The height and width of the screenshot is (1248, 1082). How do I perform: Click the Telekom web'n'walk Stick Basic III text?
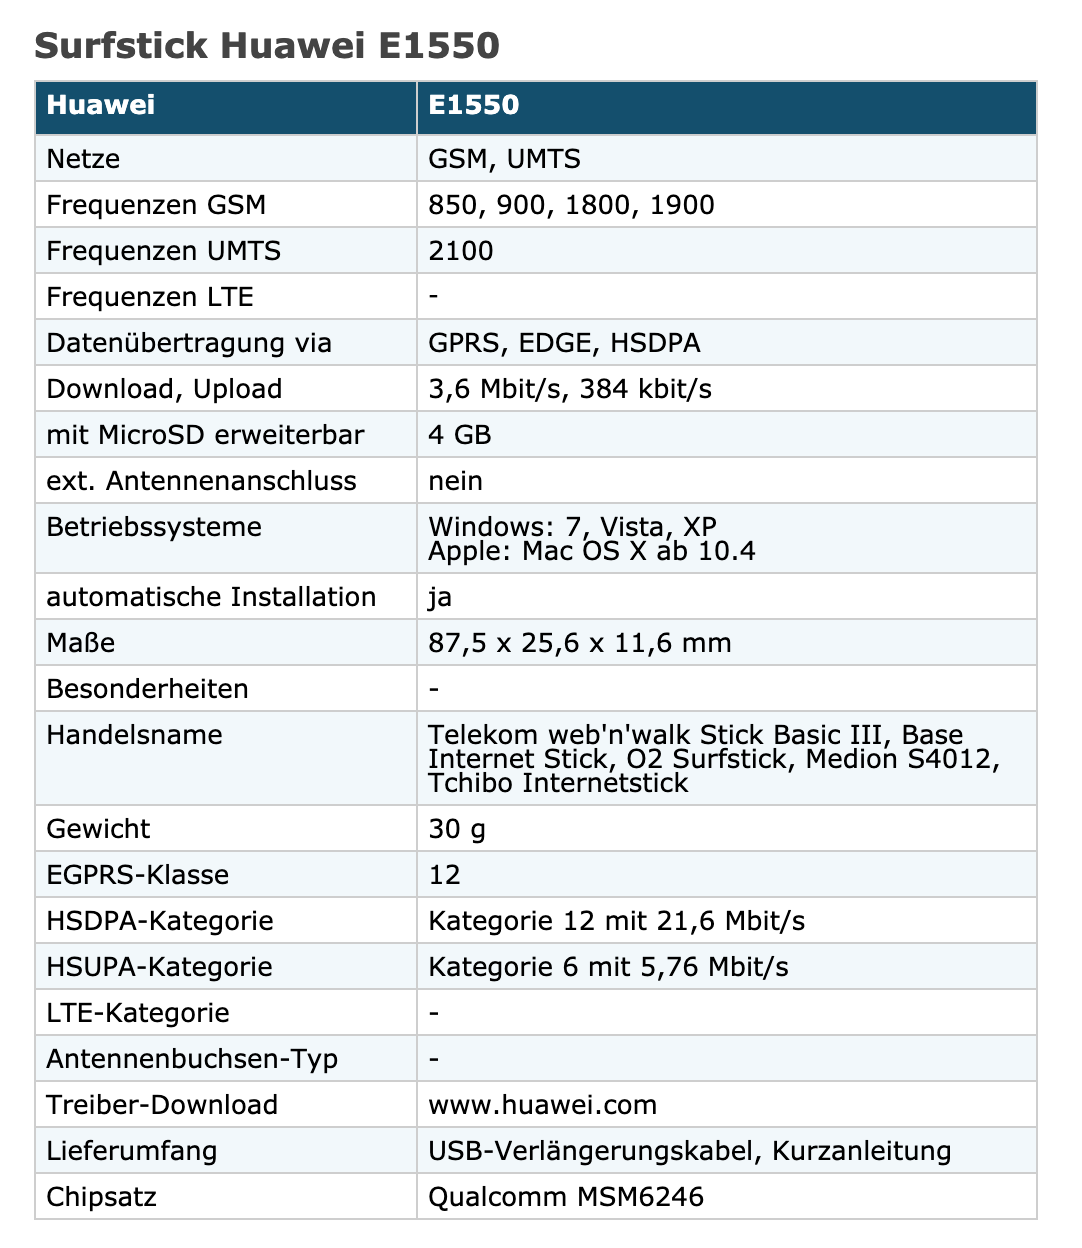660,735
